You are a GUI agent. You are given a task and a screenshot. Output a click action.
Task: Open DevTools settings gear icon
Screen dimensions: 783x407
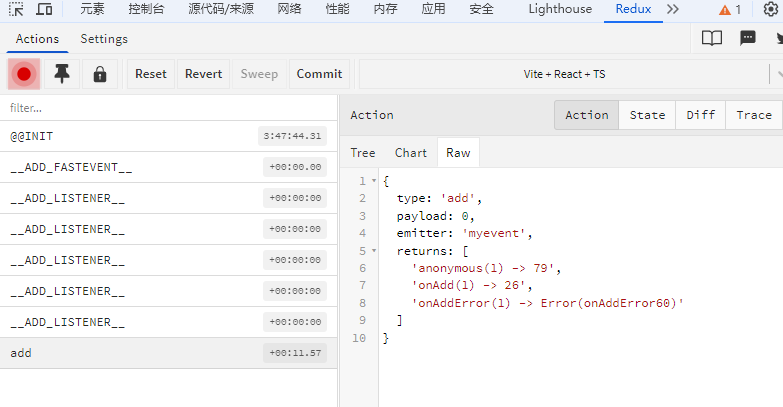pyautogui.click(x=772, y=9)
